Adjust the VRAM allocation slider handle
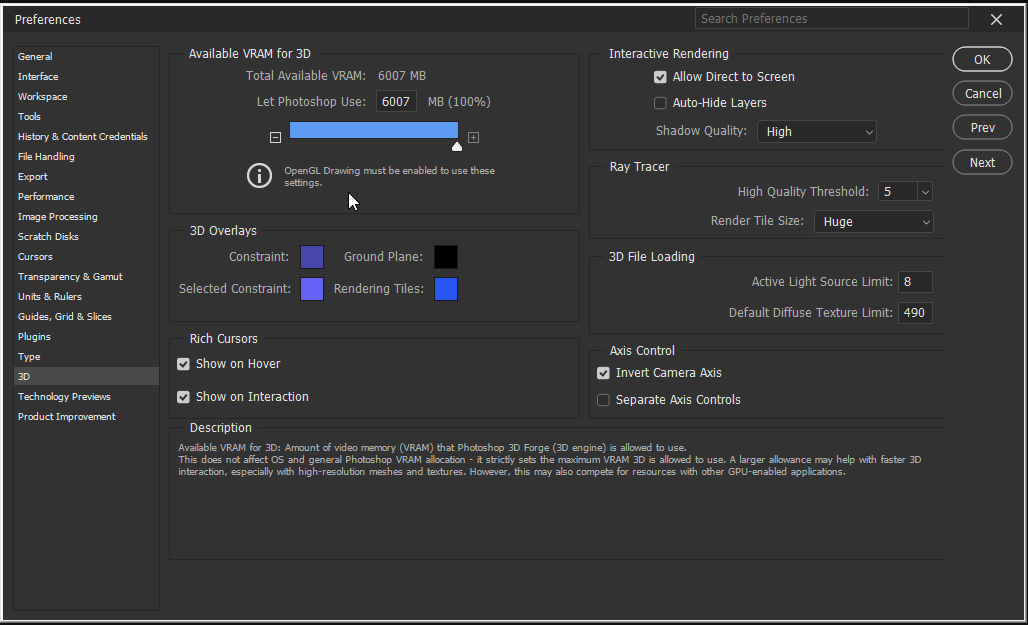 [457, 146]
